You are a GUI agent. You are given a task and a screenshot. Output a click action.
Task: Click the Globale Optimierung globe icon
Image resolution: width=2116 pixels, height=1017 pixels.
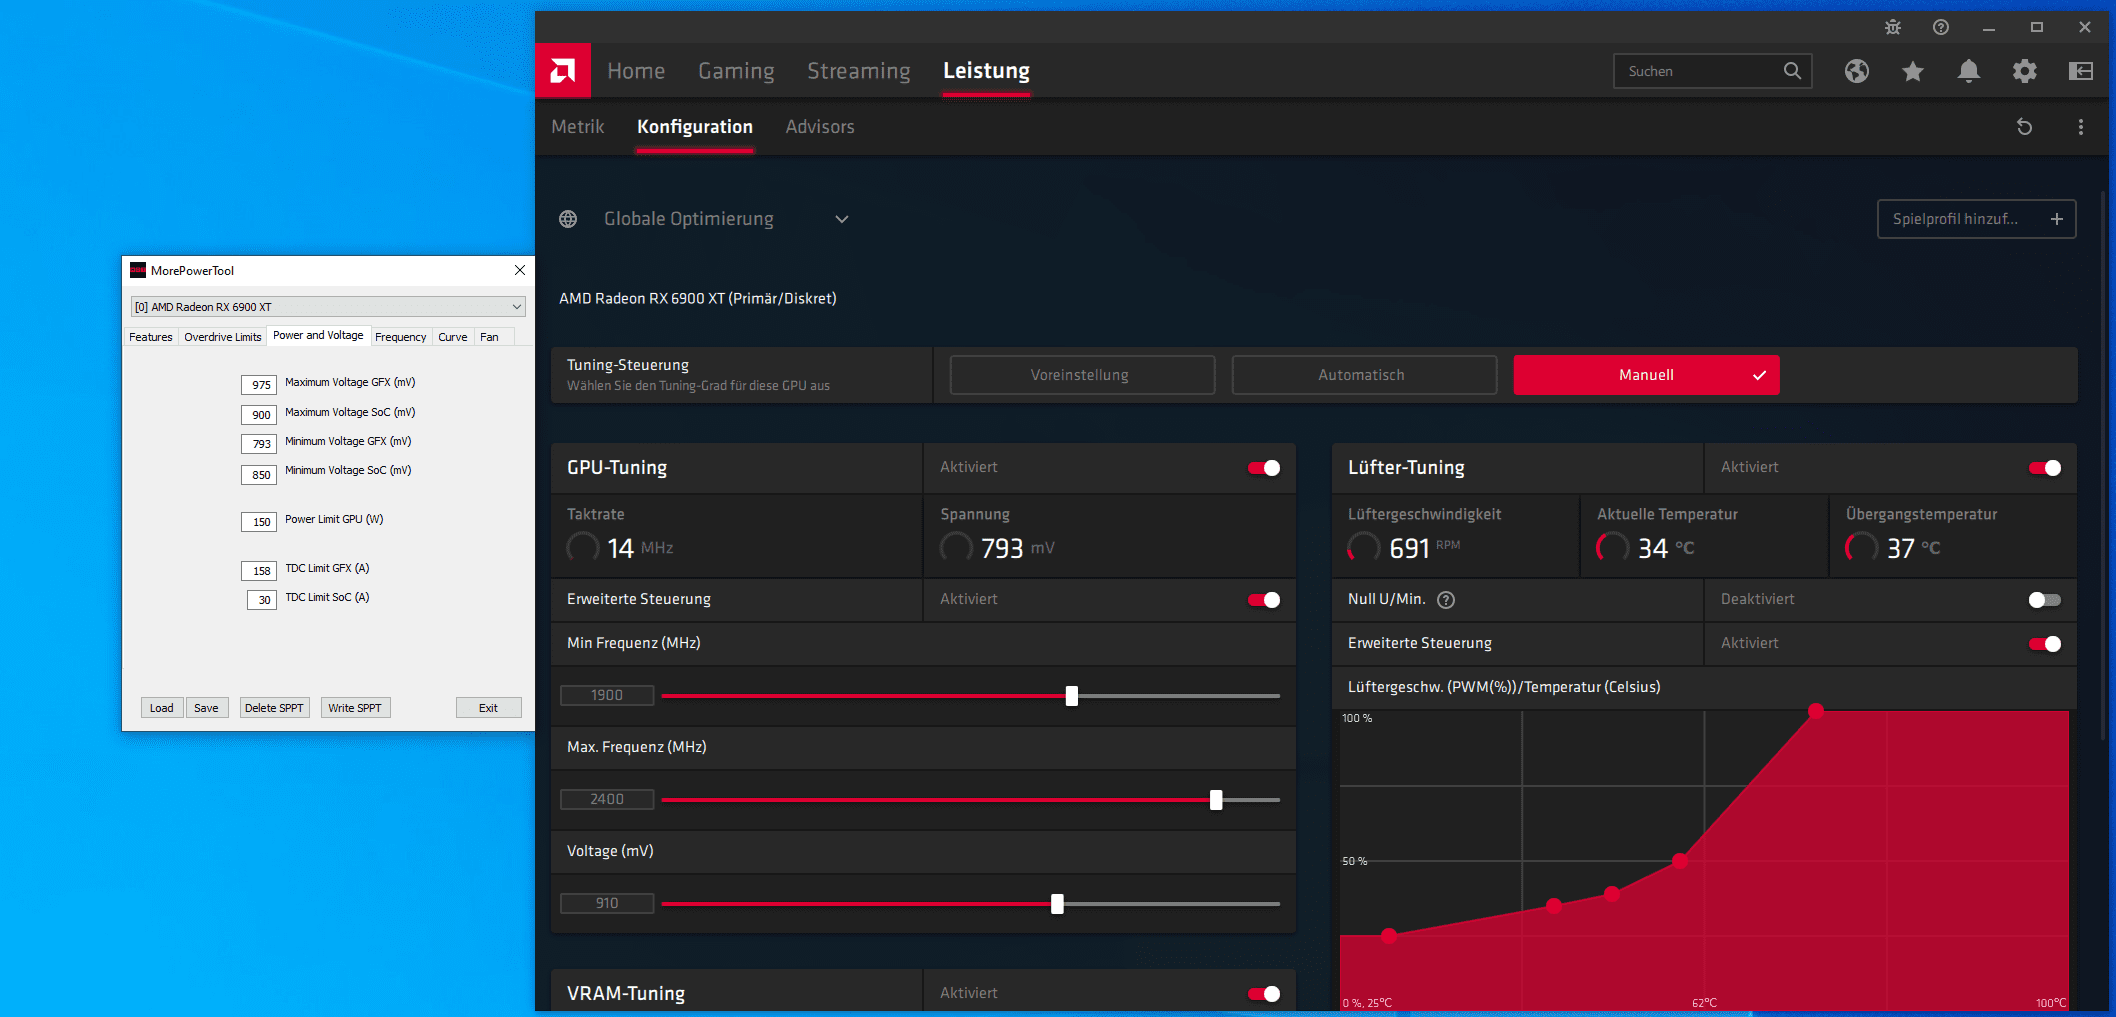coord(568,219)
